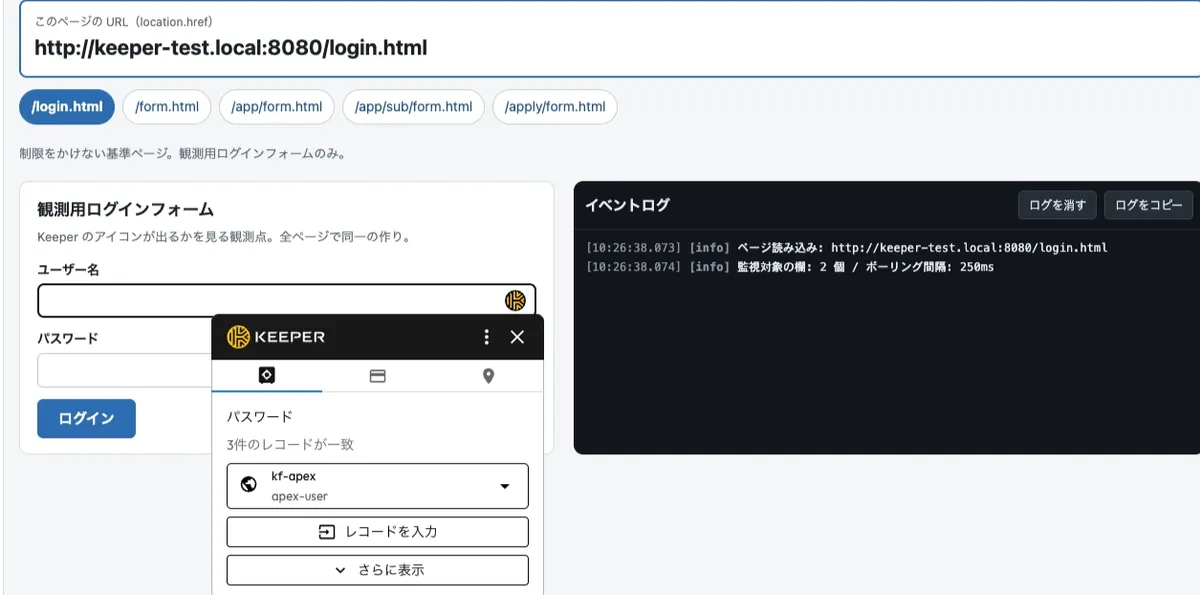Focus the ユーザー名 input field
Viewport: 1200px width, 595px height.
point(287,300)
